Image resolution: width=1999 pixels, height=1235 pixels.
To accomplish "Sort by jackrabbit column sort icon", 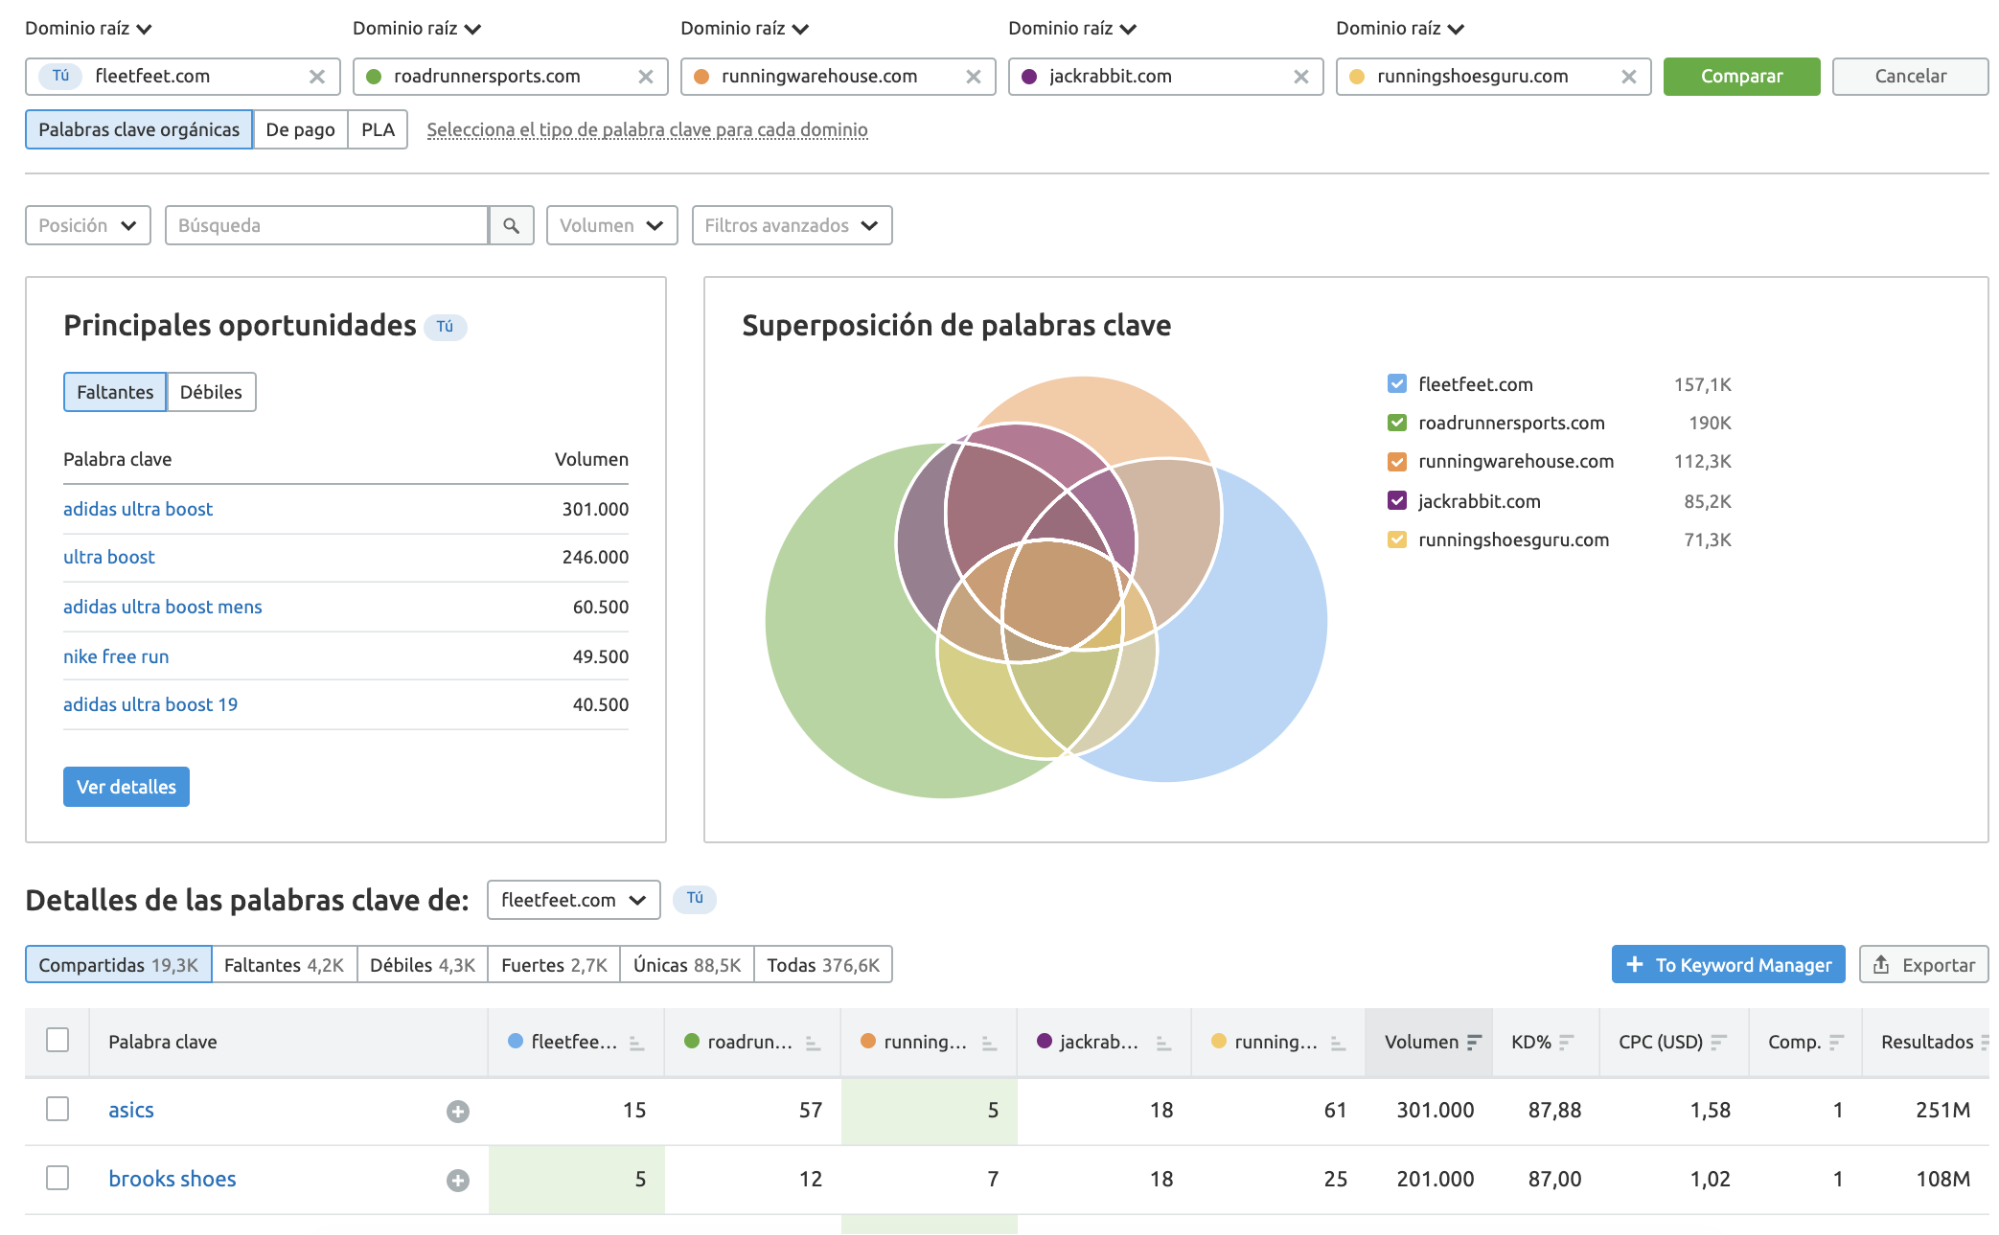I will click(1163, 1043).
